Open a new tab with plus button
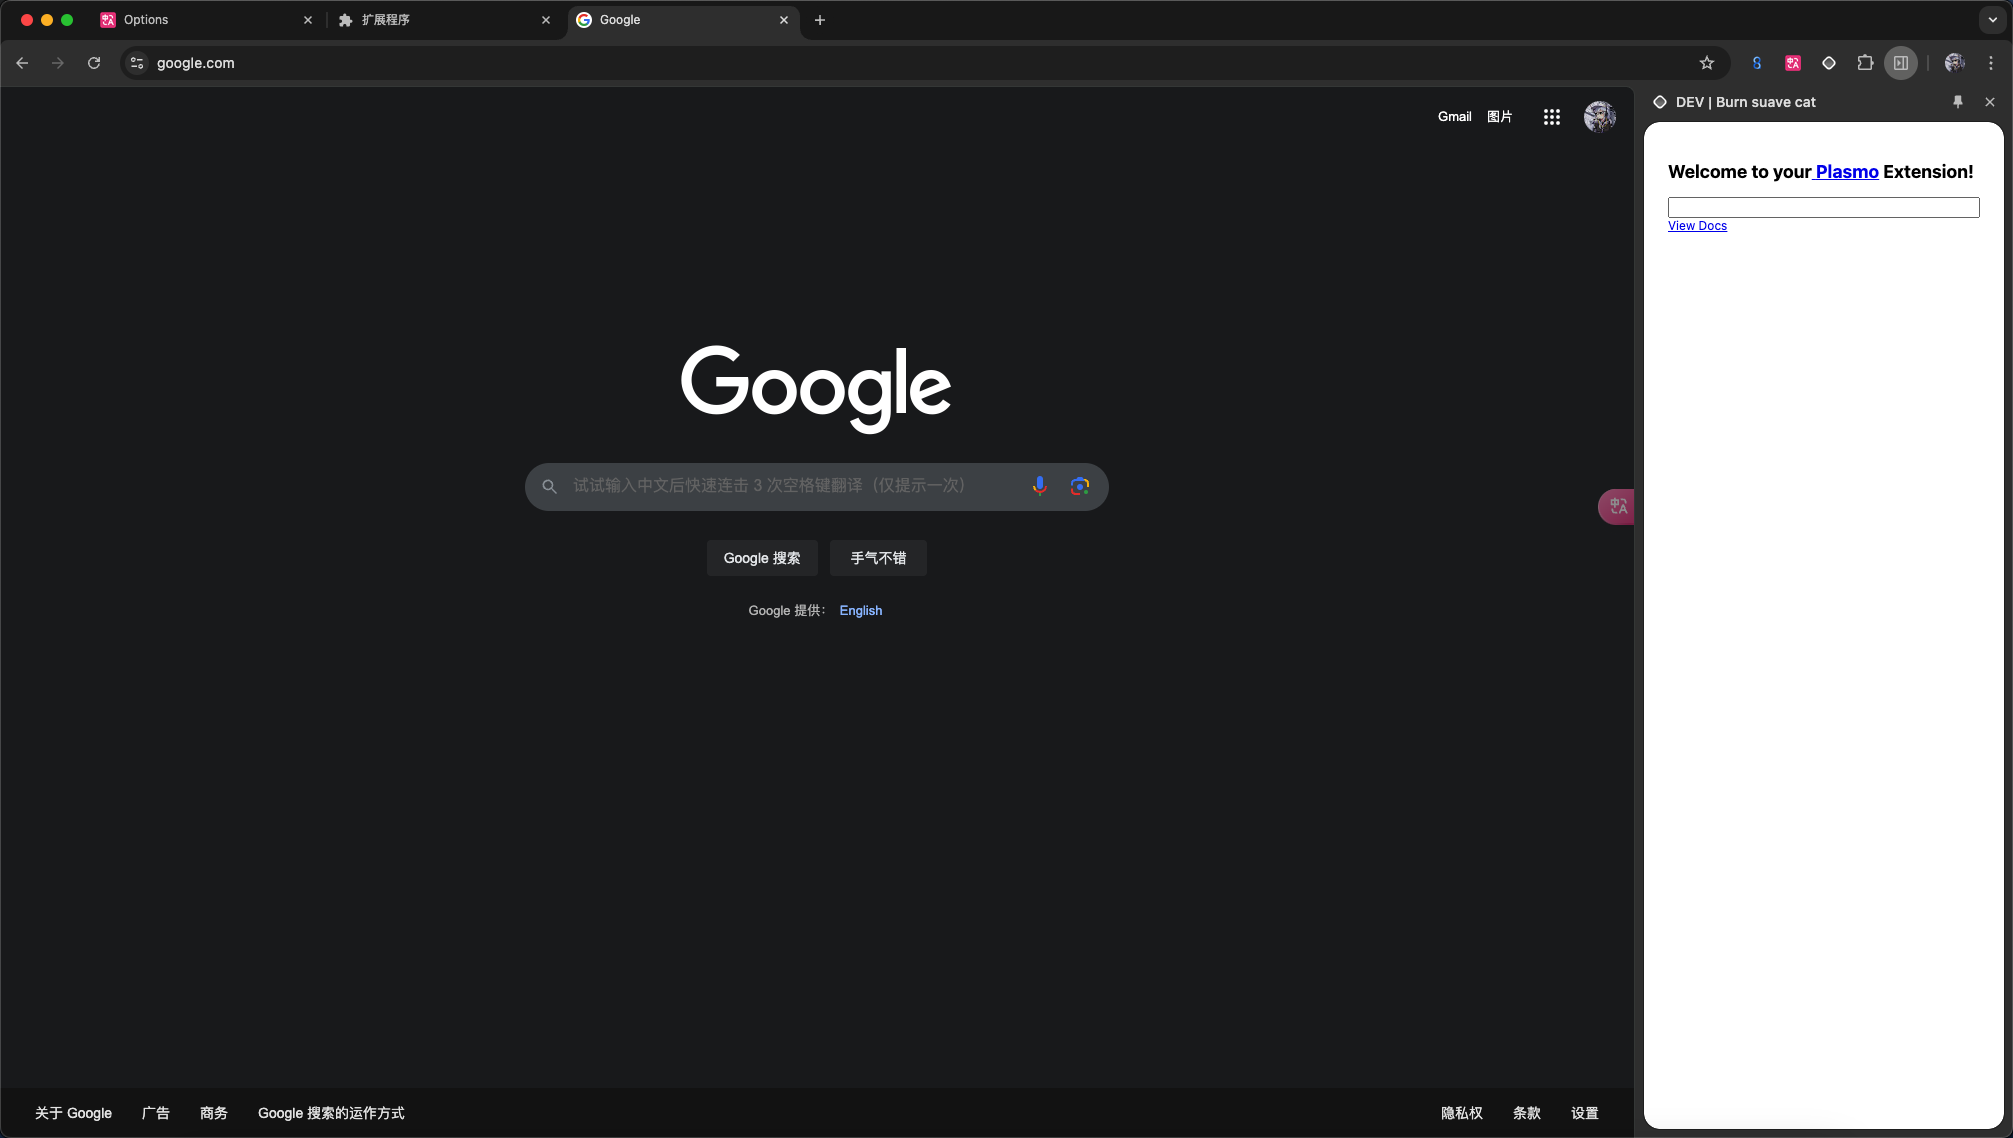Viewport: 2013px width, 1138px height. tap(820, 20)
